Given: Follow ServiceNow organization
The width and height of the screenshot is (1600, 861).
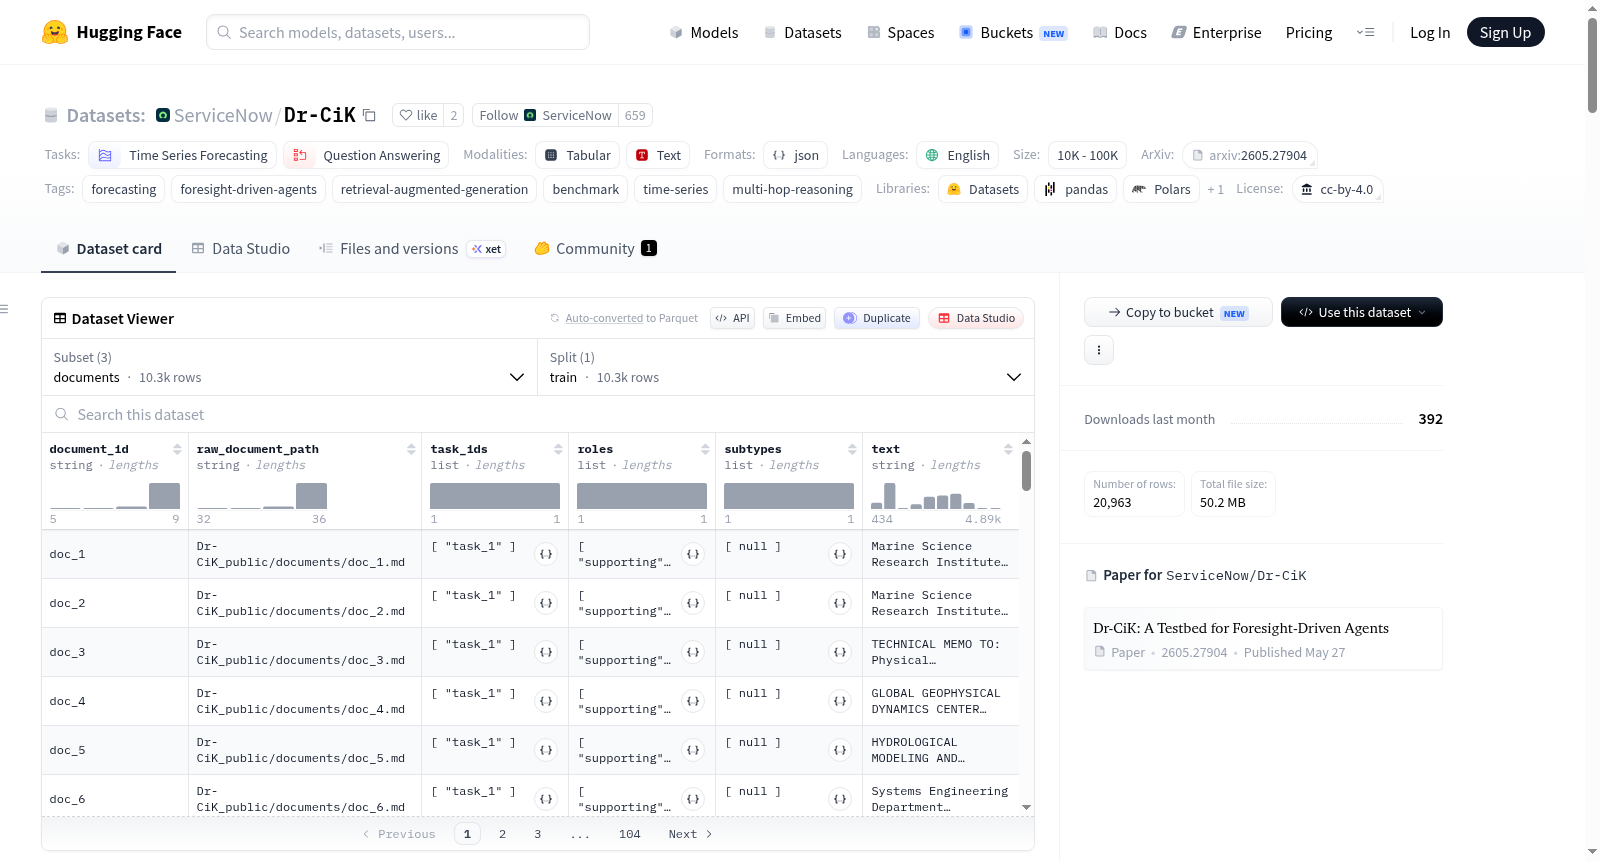Looking at the screenshot, I should pos(546,115).
